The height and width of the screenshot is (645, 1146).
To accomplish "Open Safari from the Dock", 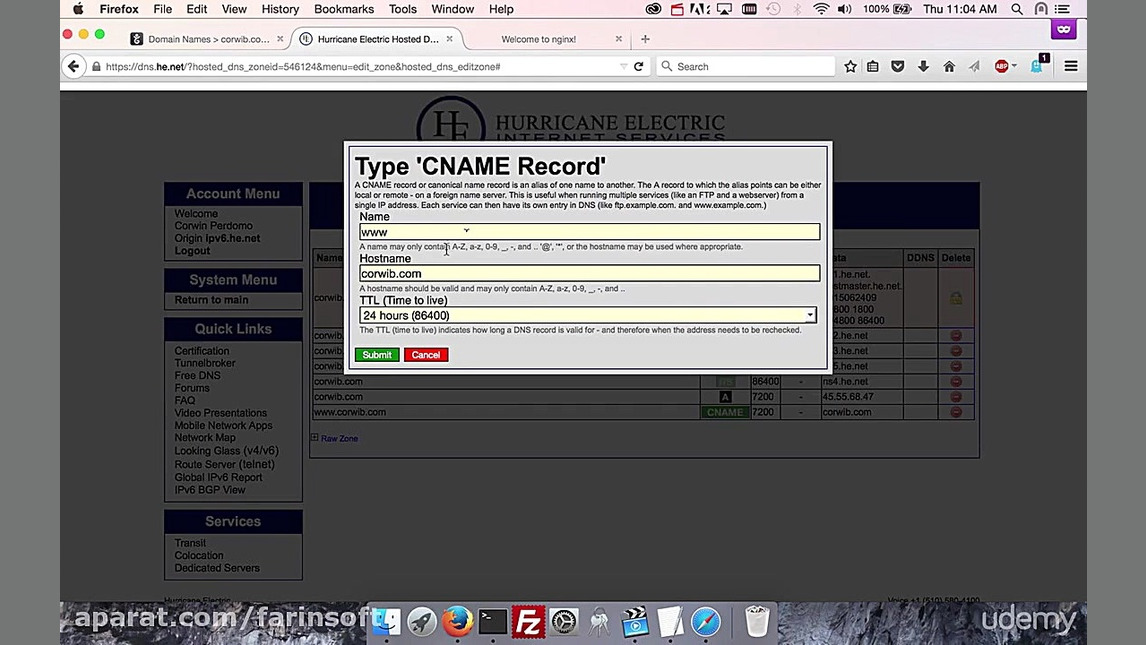I will tap(705, 622).
